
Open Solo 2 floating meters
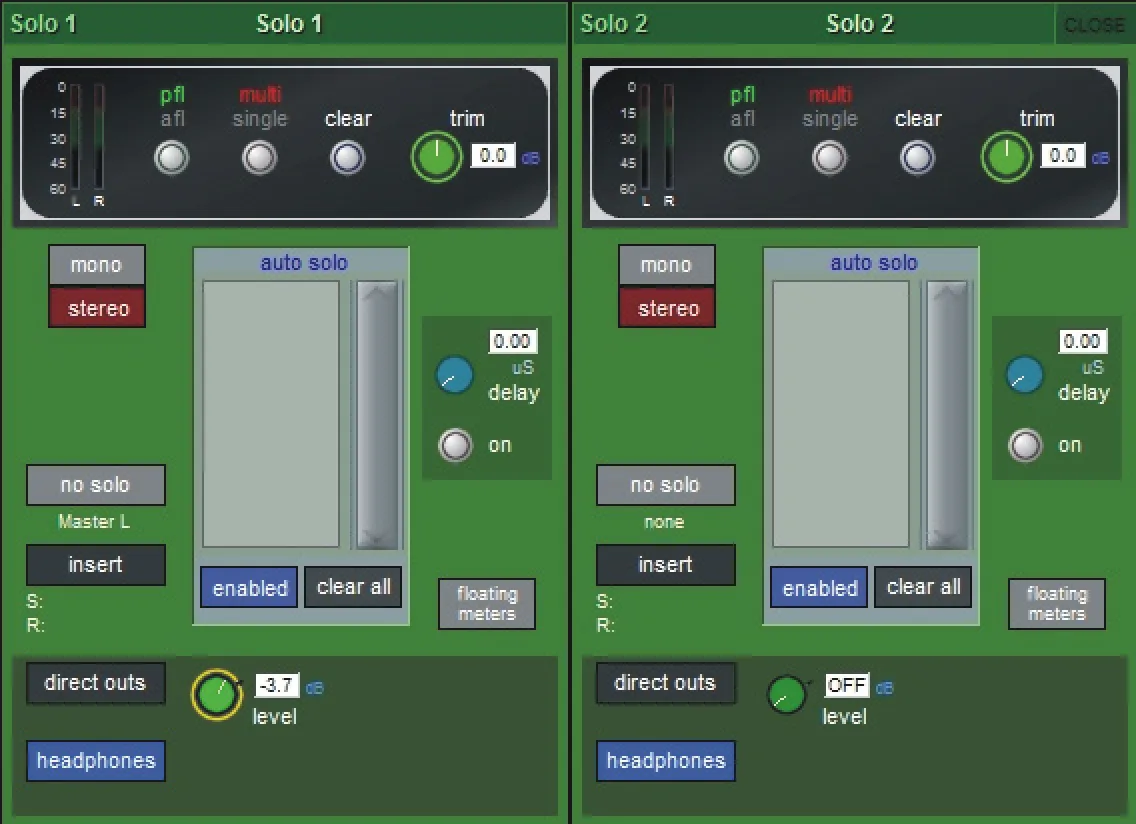click(1057, 604)
